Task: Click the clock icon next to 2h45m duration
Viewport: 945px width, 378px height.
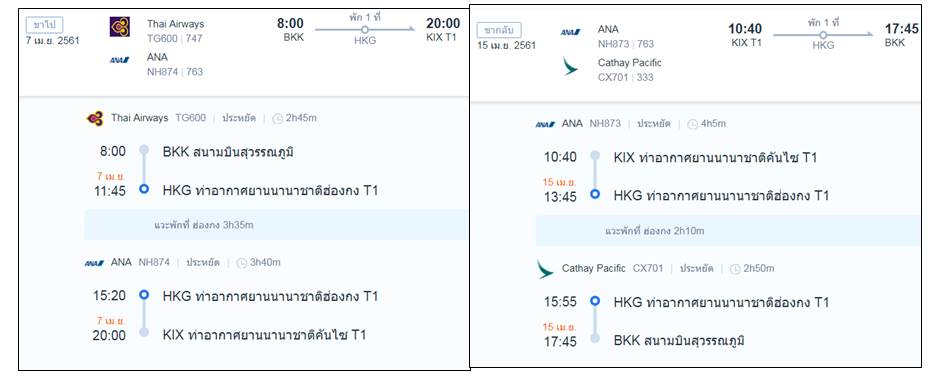Action: [277, 119]
